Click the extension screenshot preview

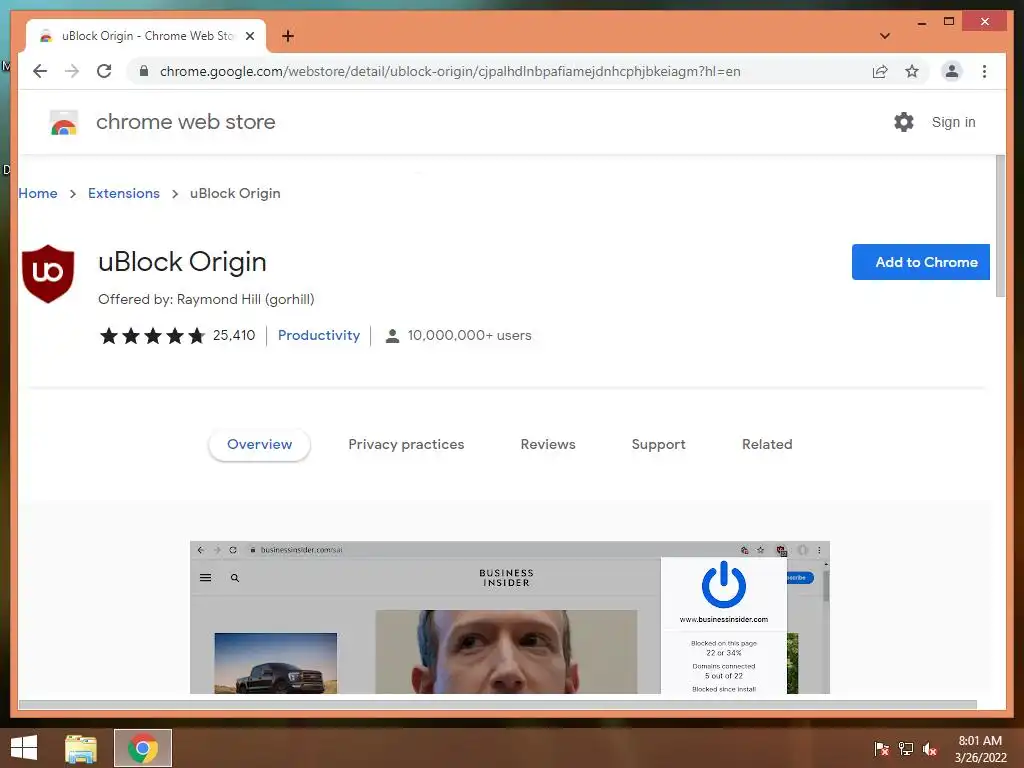(509, 617)
